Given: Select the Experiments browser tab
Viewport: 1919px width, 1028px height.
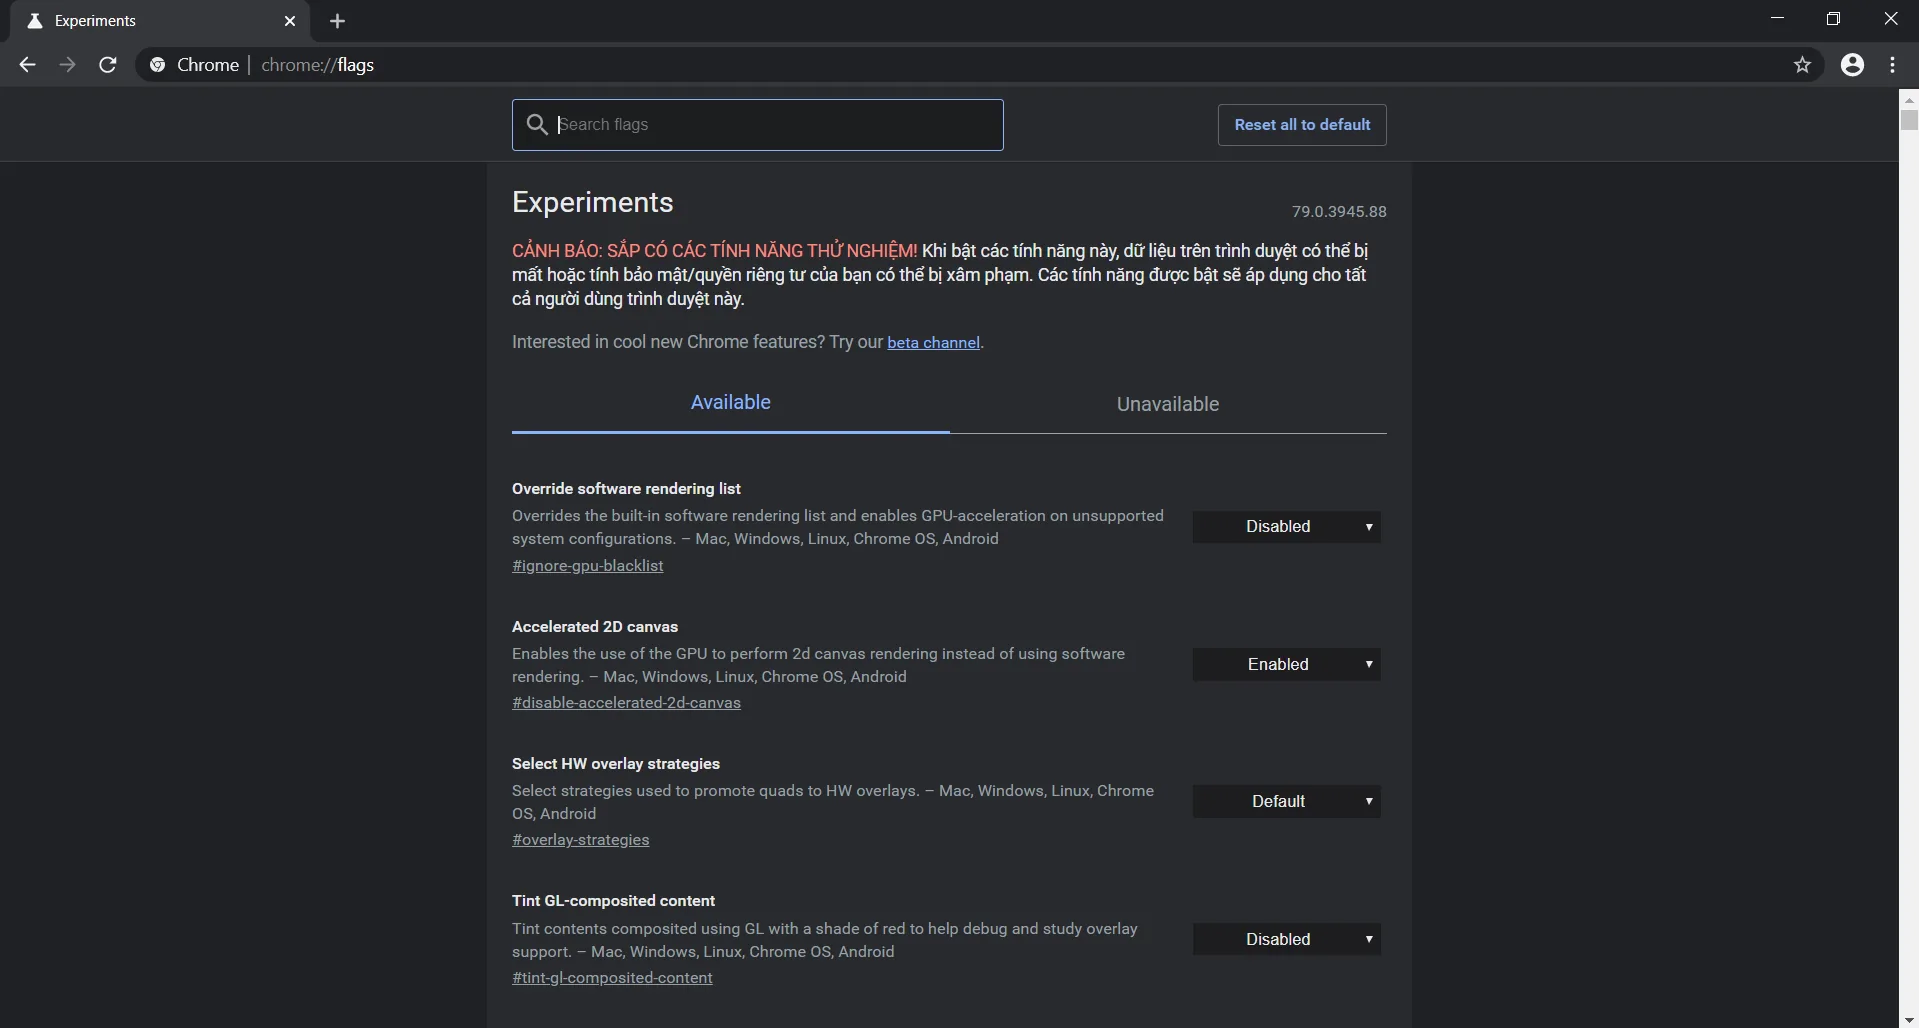Looking at the screenshot, I should point(160,21).
